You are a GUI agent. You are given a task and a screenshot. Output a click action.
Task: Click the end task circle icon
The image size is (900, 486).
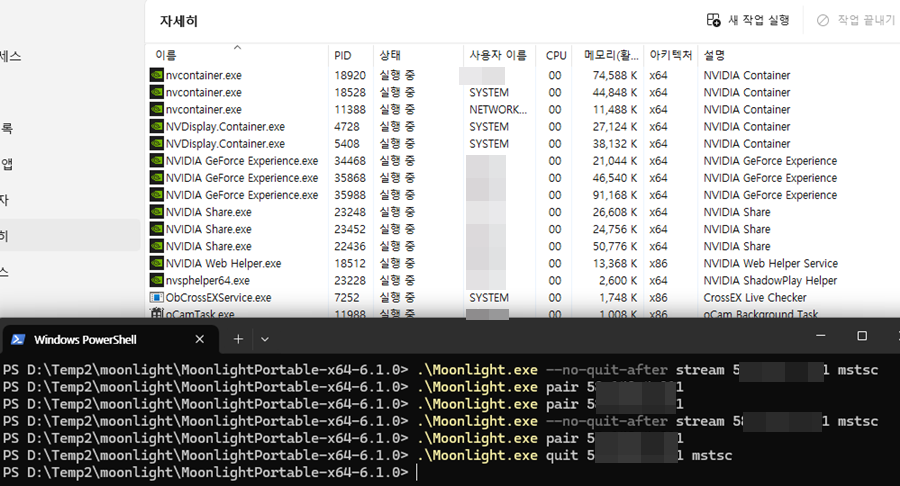(823, 21)
